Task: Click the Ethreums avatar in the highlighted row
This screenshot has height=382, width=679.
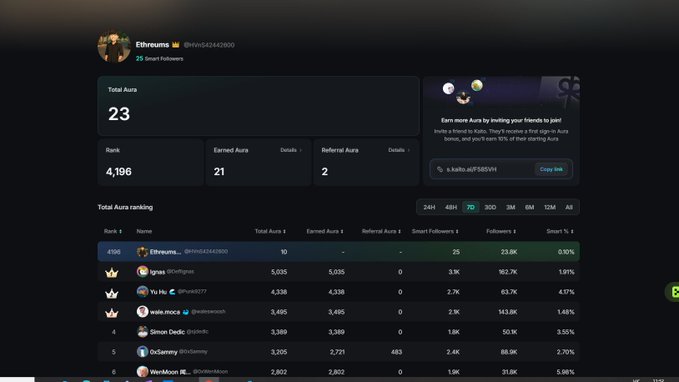Action: point(142,252)
